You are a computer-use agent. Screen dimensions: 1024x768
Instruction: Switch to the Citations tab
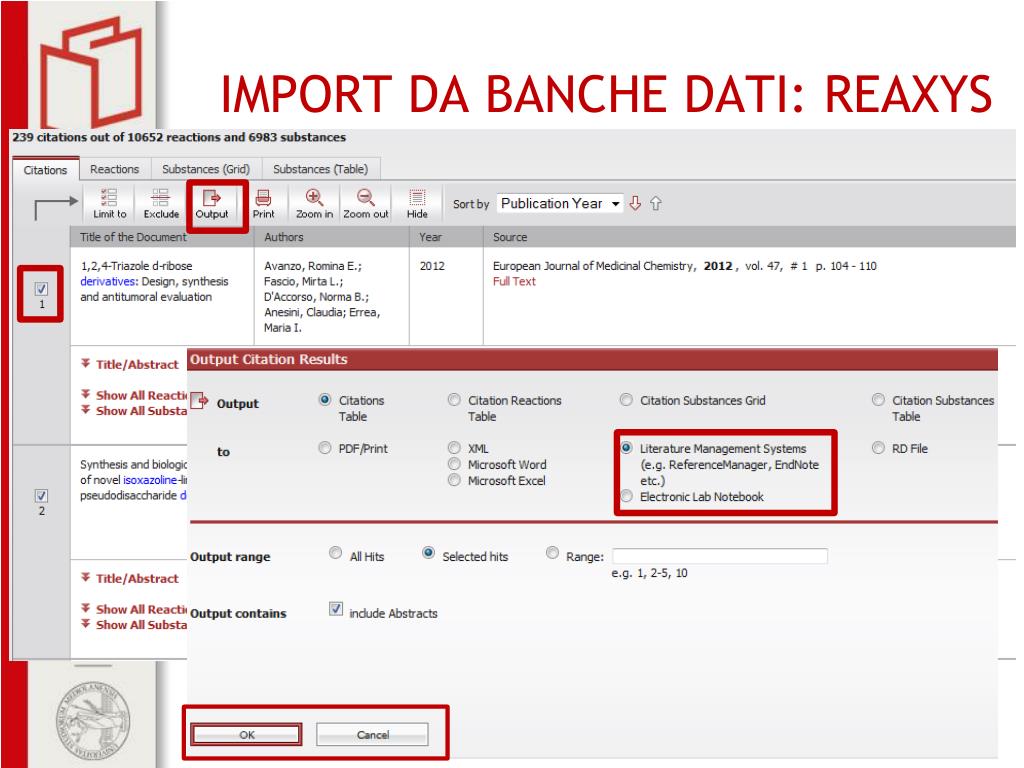(45, 170)
